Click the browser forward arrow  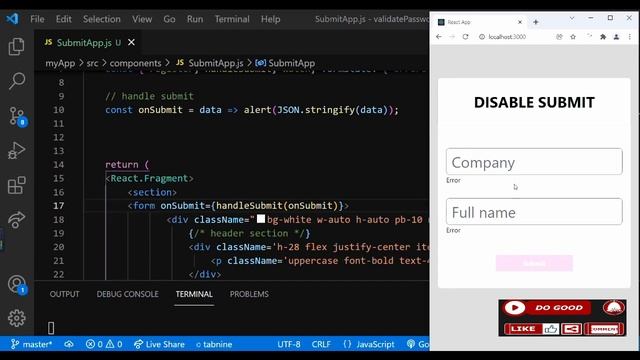click(452, 37)
